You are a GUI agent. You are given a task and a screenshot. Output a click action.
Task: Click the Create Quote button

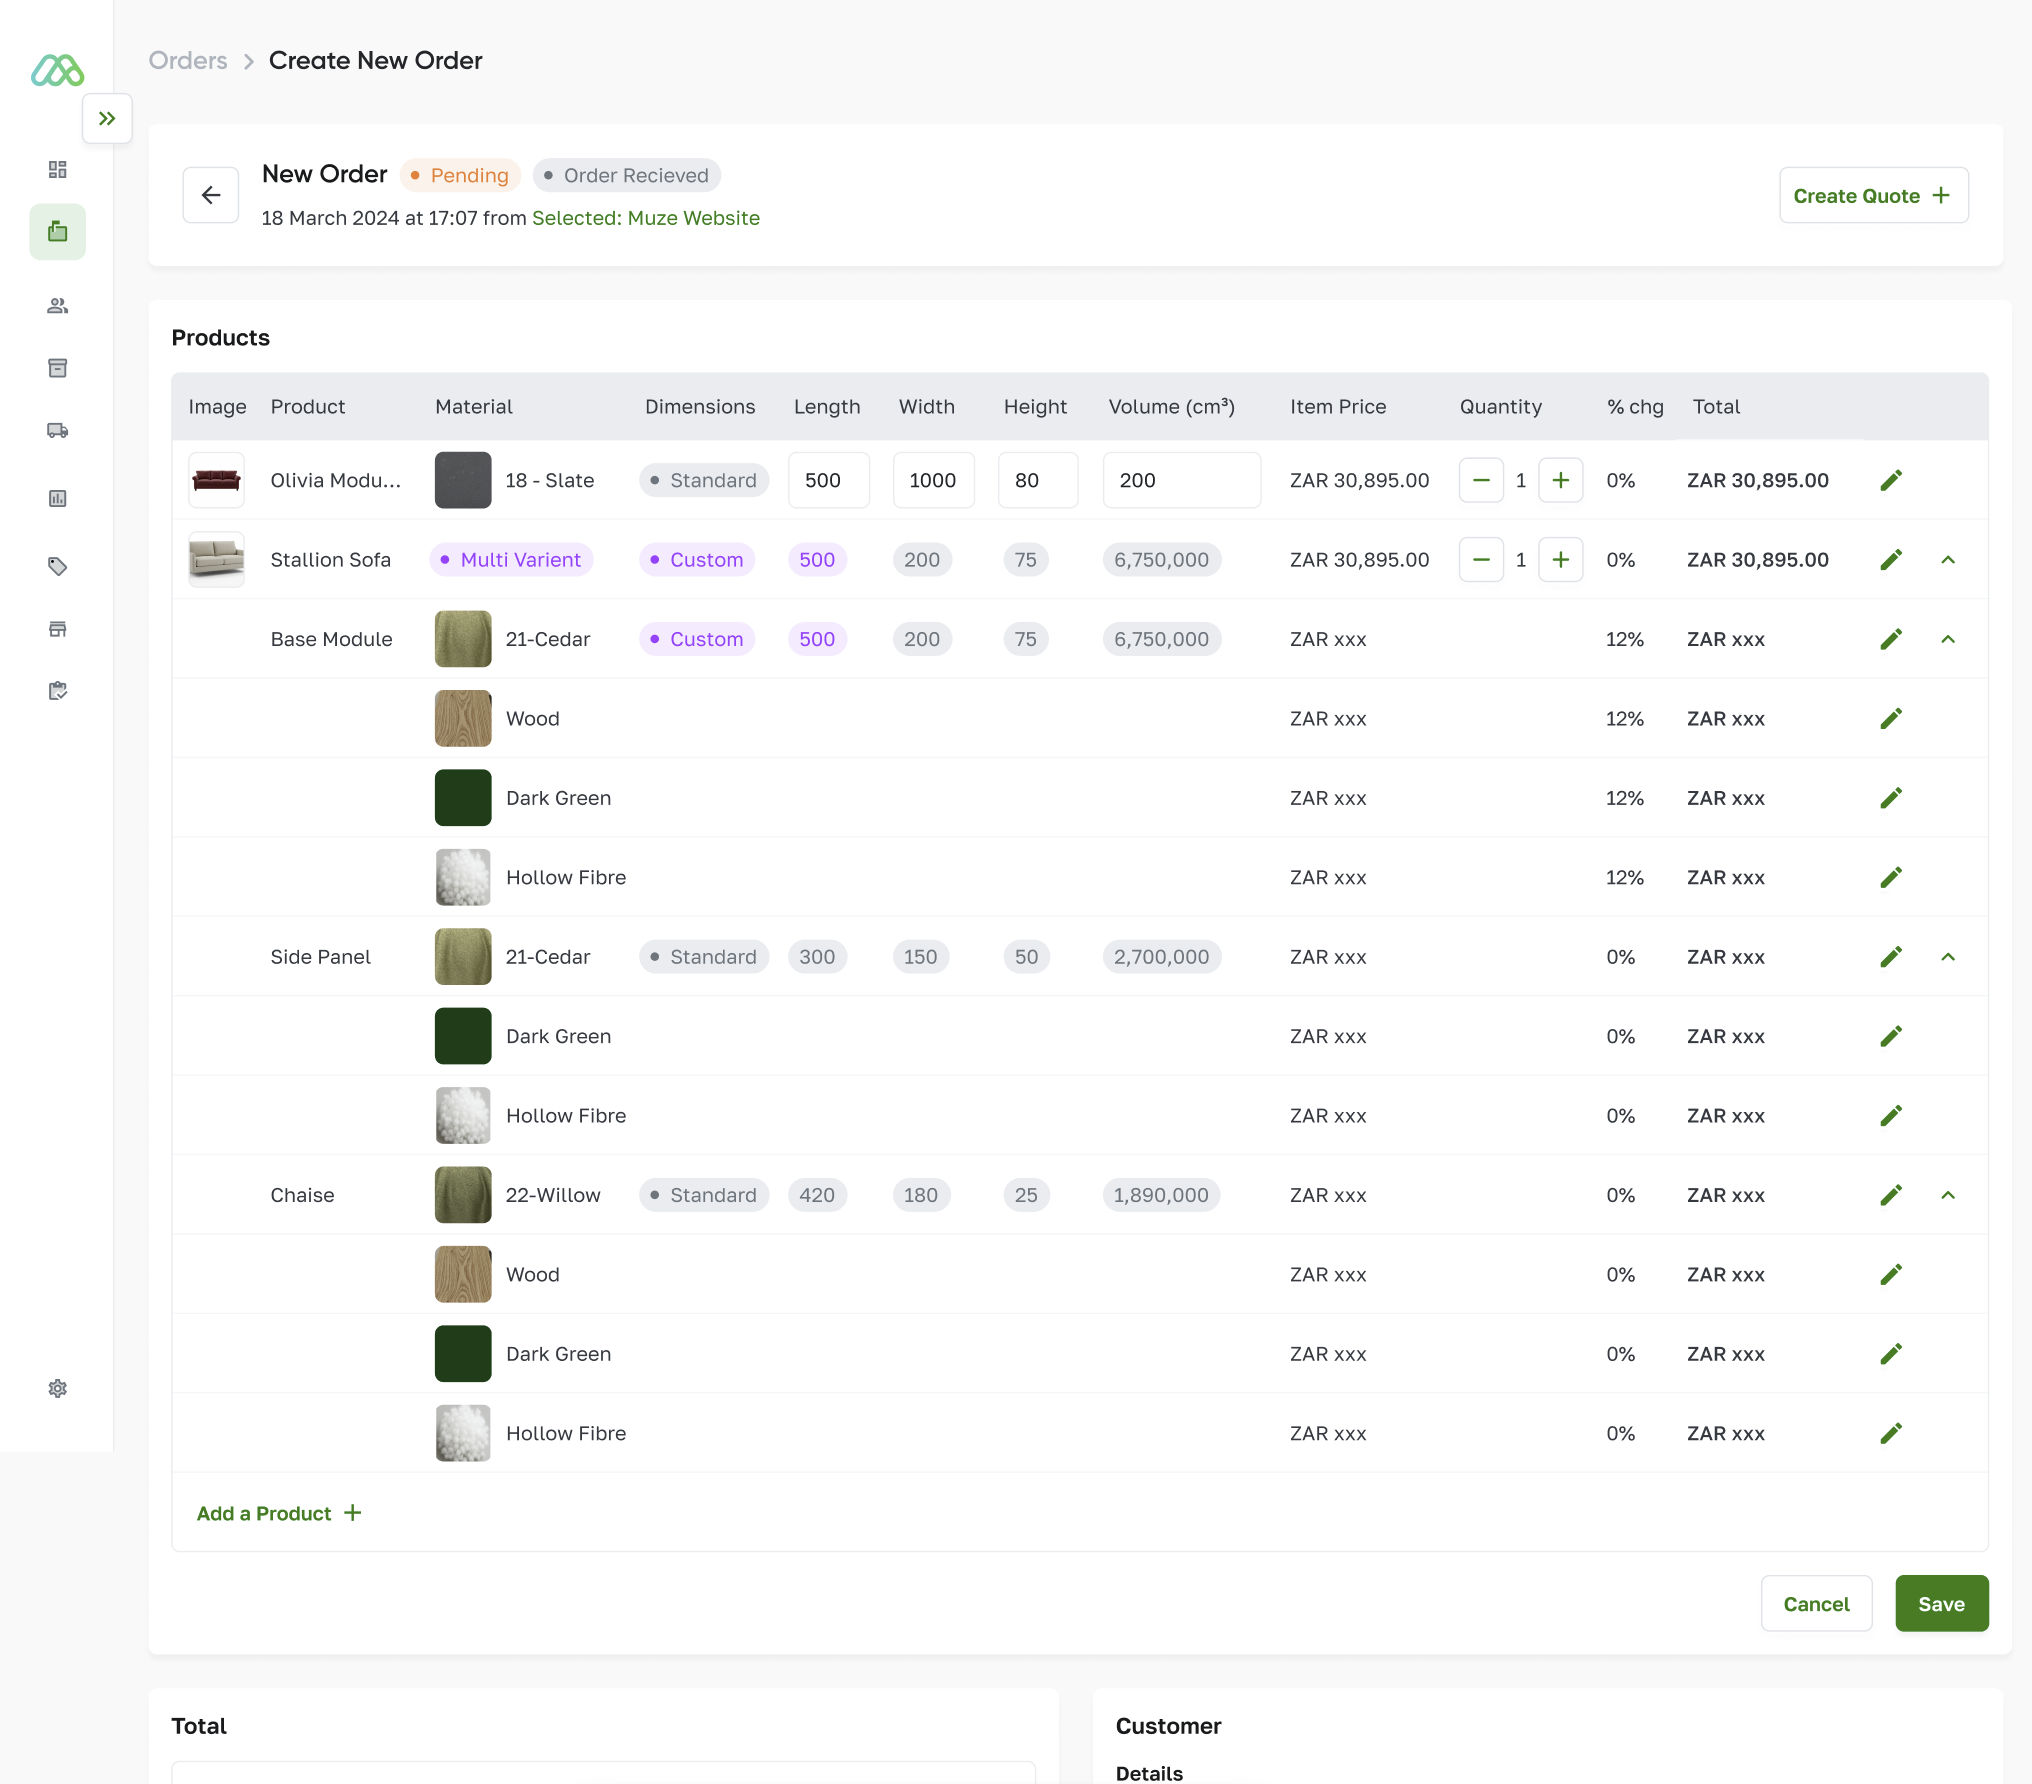pyautogui.click(x=1872, y=196)
